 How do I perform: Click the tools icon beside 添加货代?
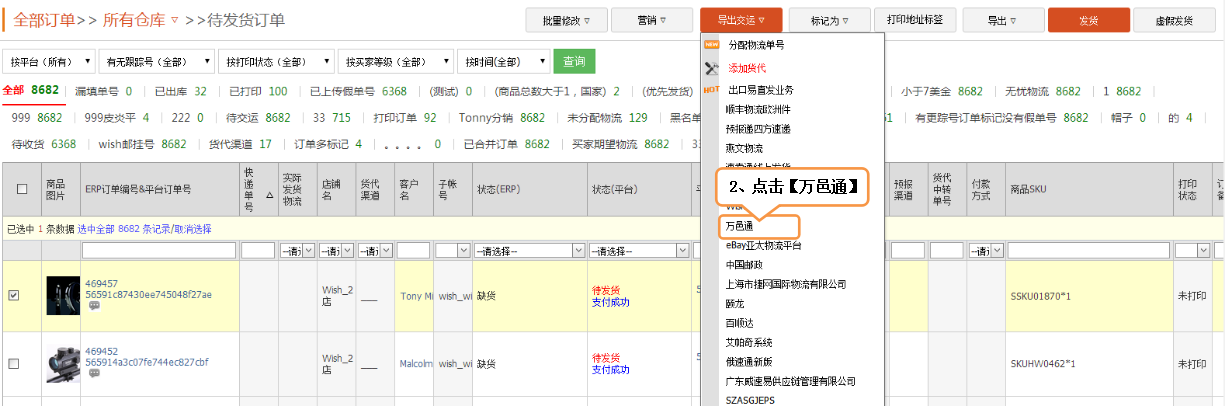[712, 68]
